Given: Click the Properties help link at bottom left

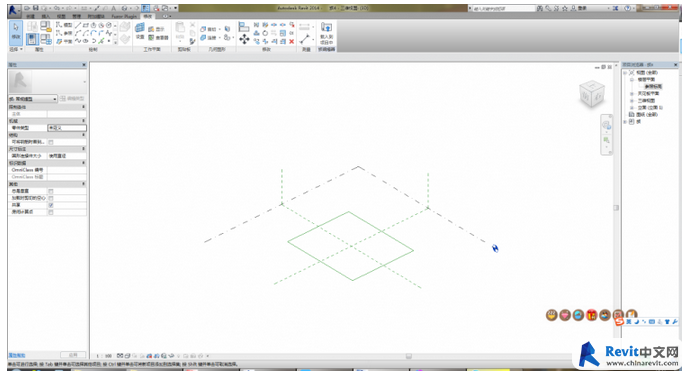Looking at the screenshot, I should coord(17,355).
